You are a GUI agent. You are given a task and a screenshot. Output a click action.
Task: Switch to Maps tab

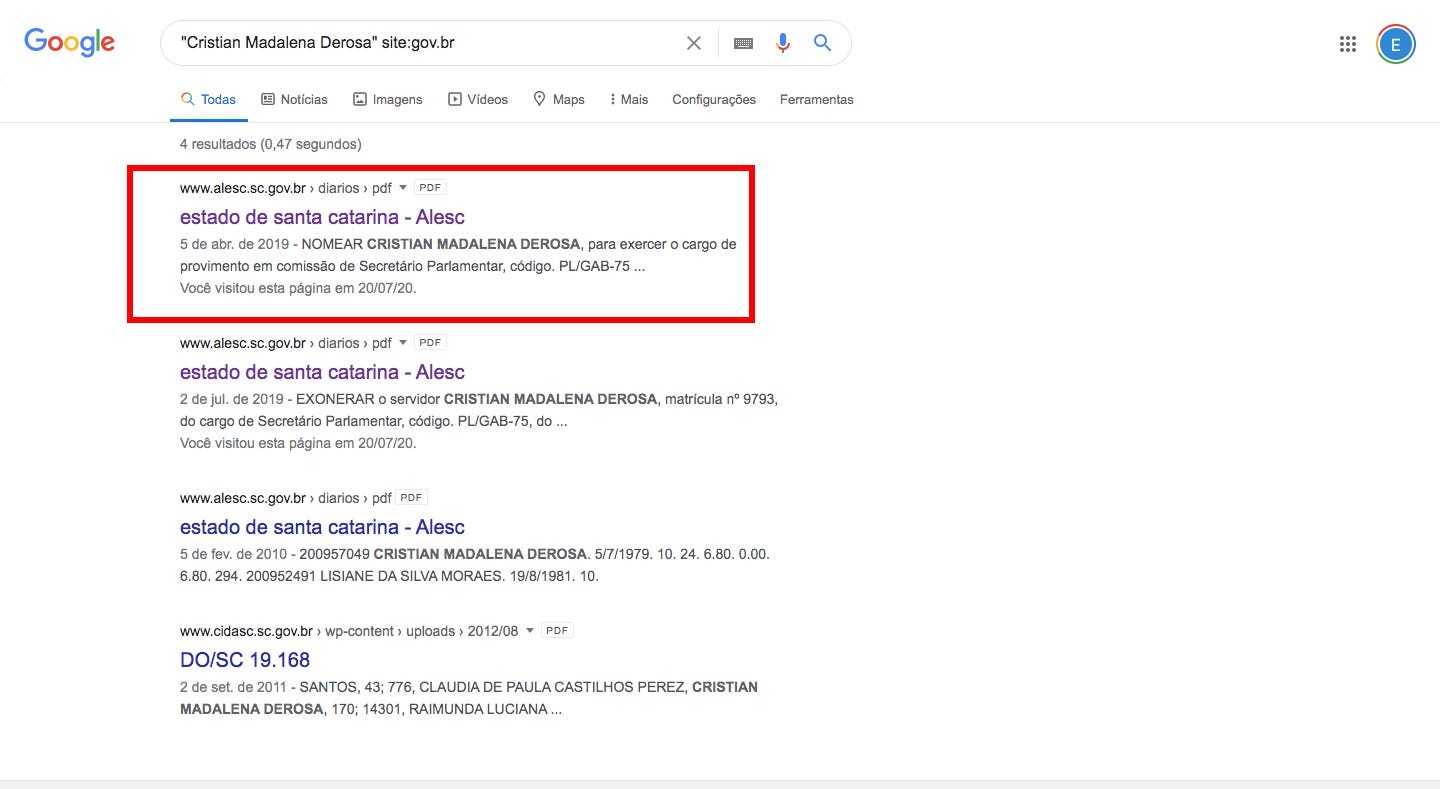(x=559, y=100)
